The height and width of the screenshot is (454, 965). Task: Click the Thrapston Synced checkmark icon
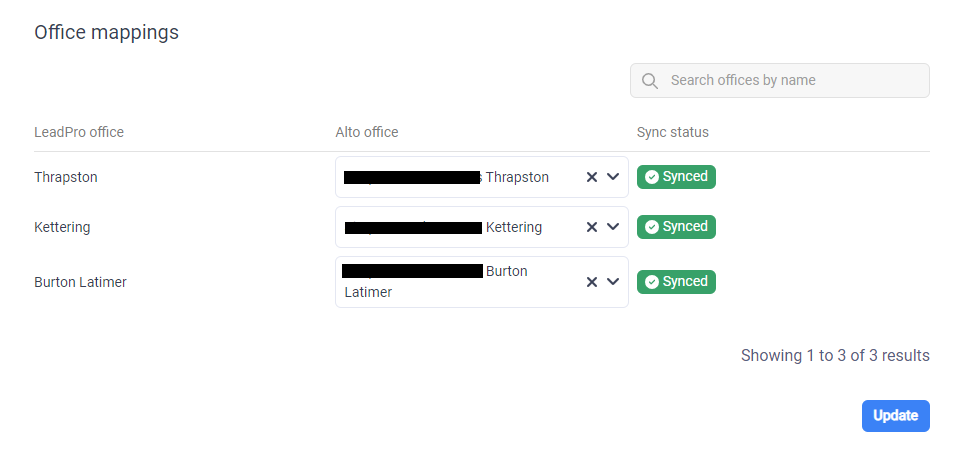(652, 177)
